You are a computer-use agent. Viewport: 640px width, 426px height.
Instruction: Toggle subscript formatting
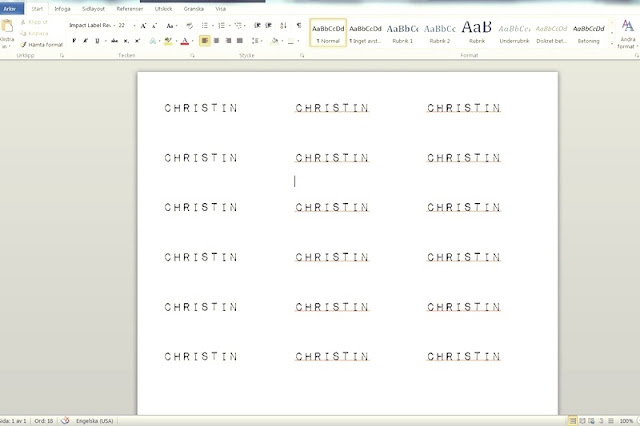(126, 41)
